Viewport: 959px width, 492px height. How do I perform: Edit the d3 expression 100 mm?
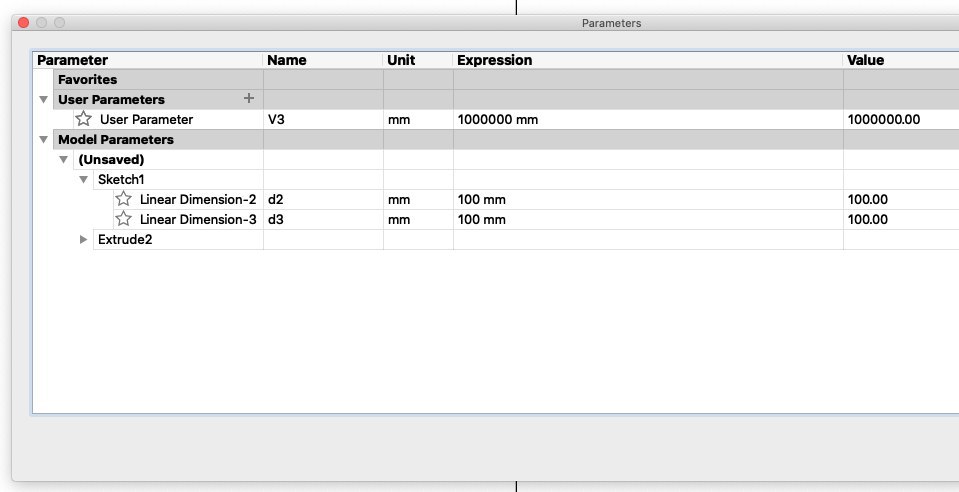[x=648, y=220]
